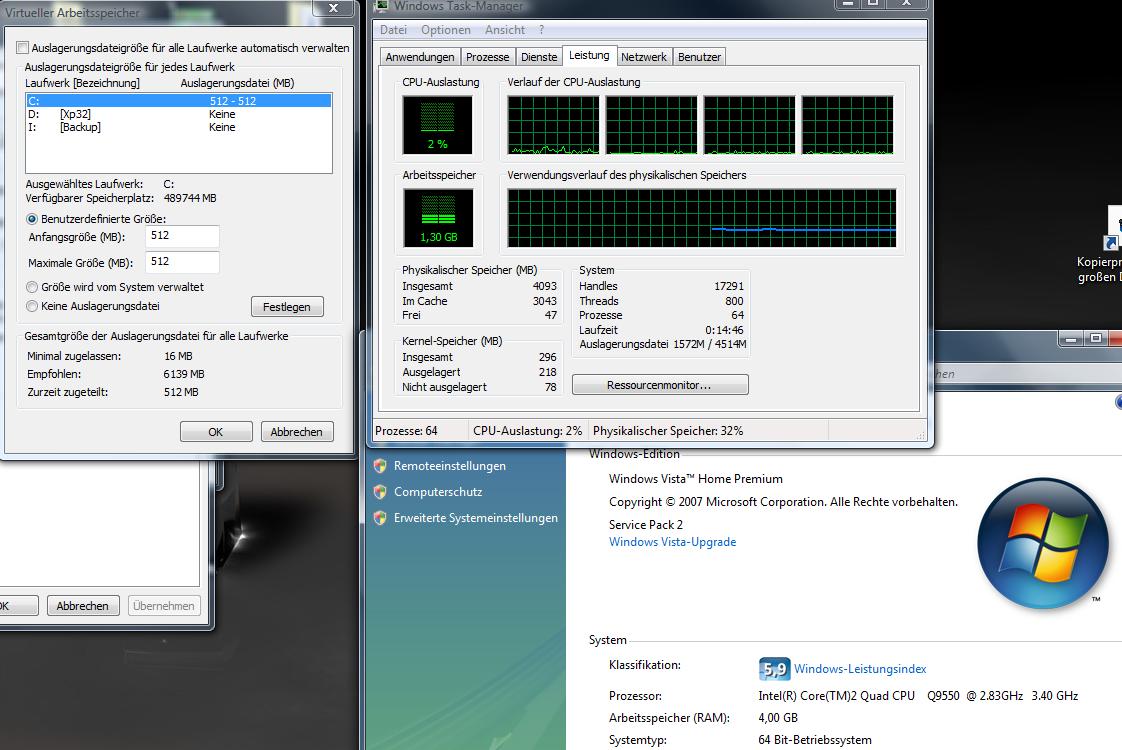Click Prozesse: 64 in status bar
Viewport: 1122px width, 750px height.
pyautogui.click(x=406, y=431)
